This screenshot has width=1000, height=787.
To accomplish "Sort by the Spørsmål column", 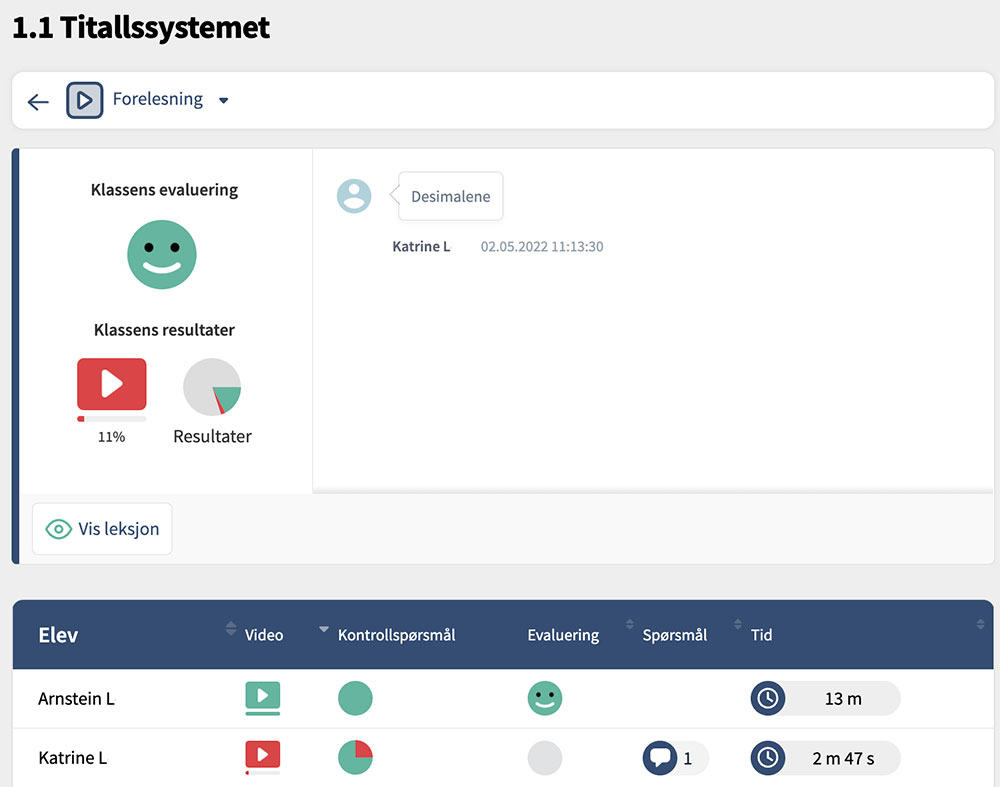I will point(674,635).
